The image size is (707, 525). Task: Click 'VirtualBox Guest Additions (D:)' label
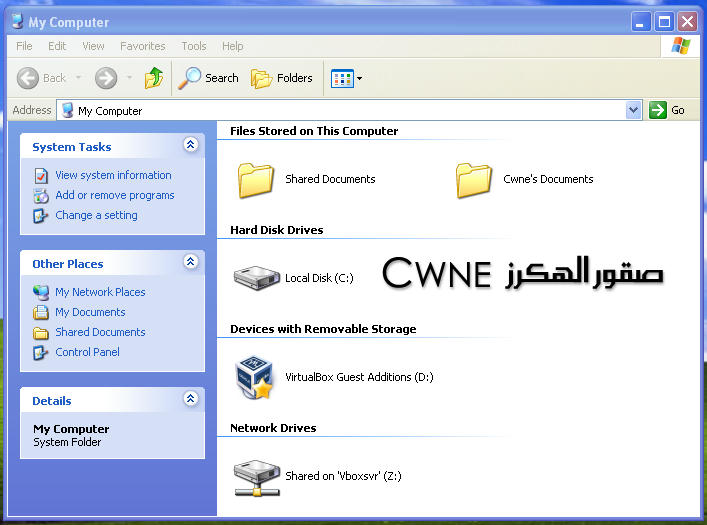tap(359, 377)
